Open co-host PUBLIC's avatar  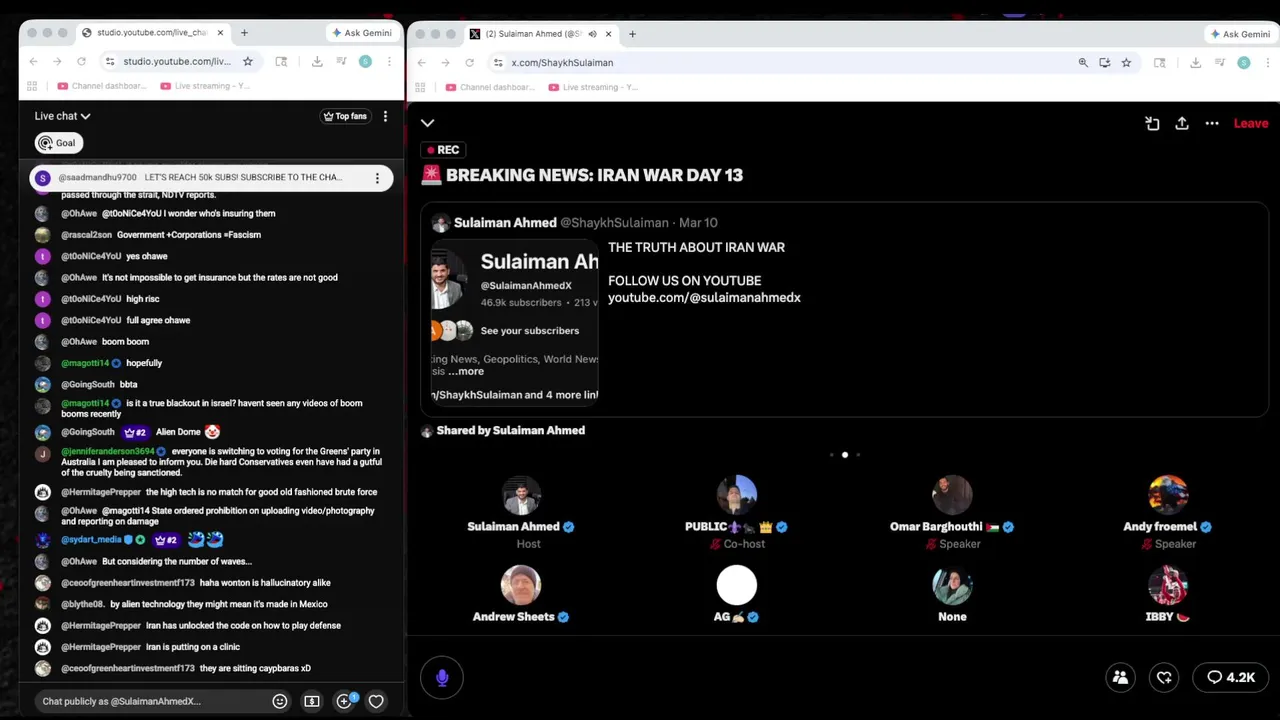[x=737, y=496]
